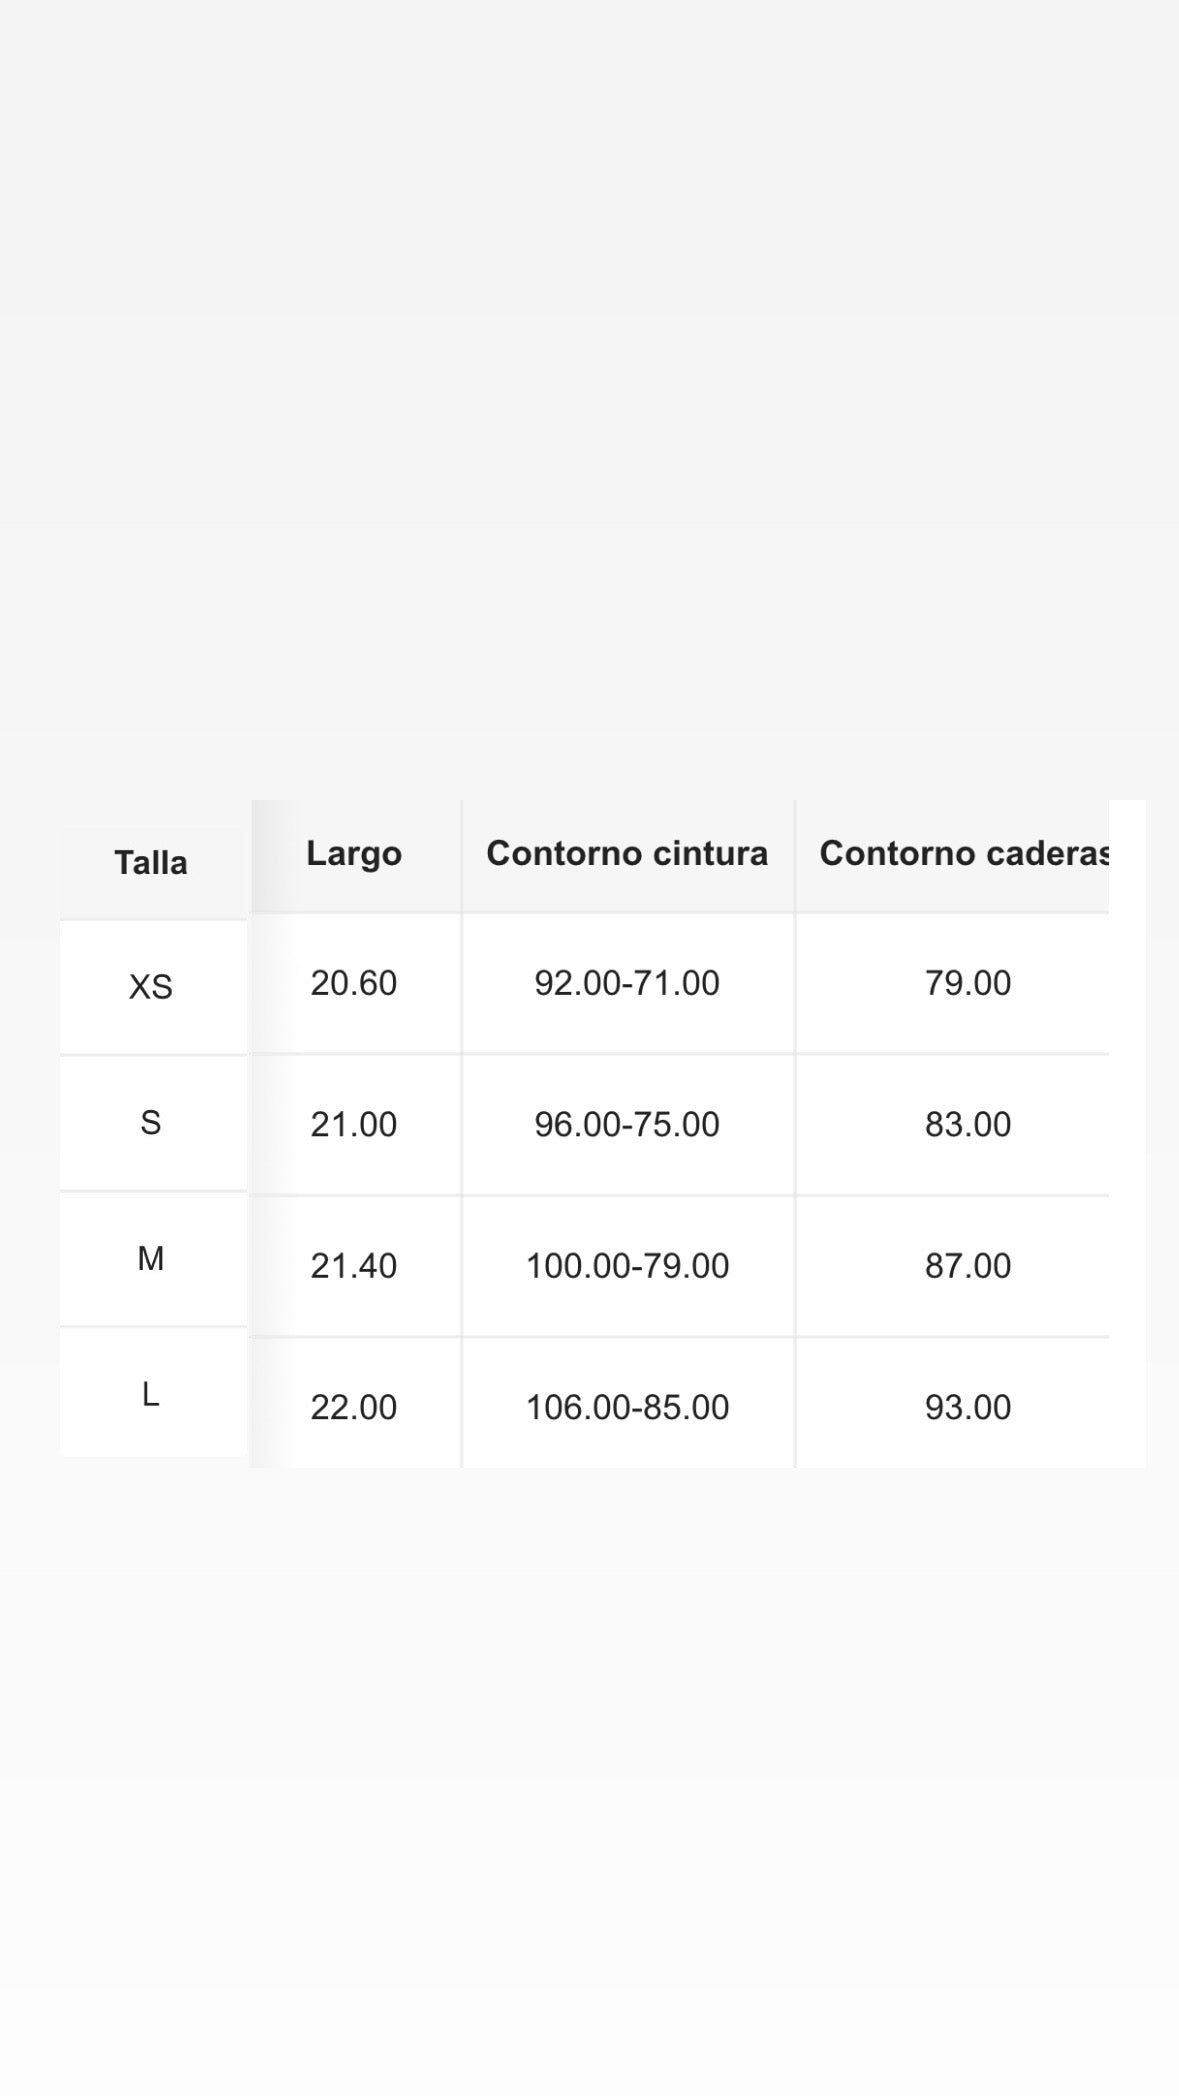The width and height of the screenshot is (1179, 2096).
Task: Select the Contorno cintura header
Action: tap(627, 854)
